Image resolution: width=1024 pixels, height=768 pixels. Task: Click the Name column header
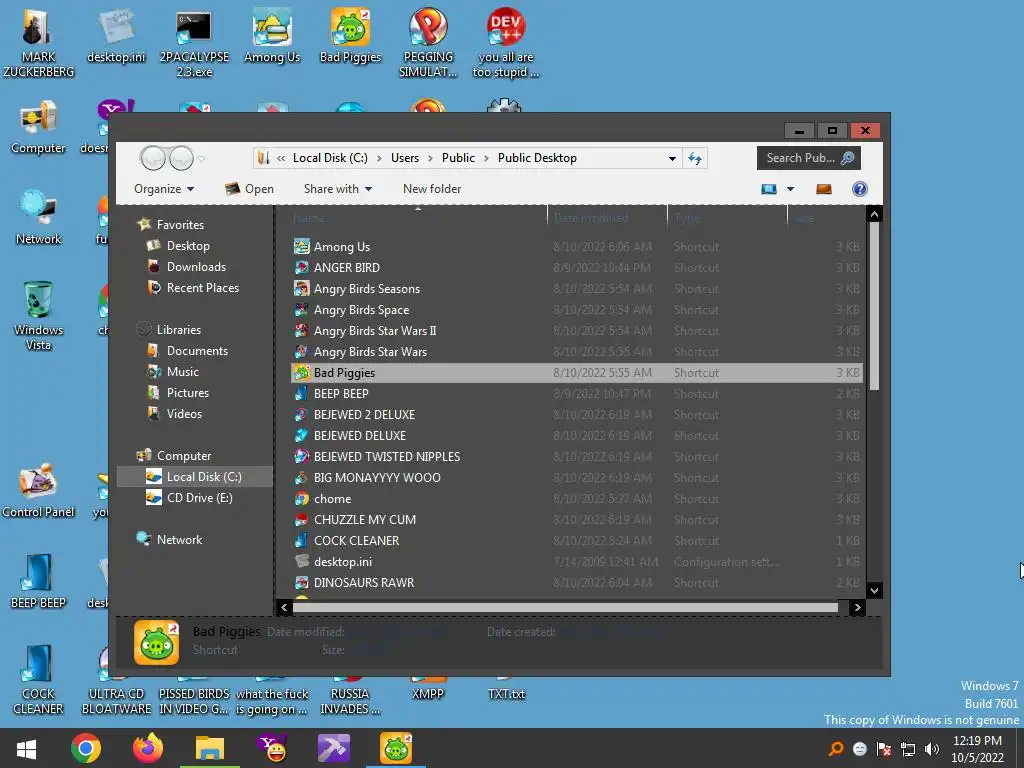pyautogui.click(x=418, y=217)
